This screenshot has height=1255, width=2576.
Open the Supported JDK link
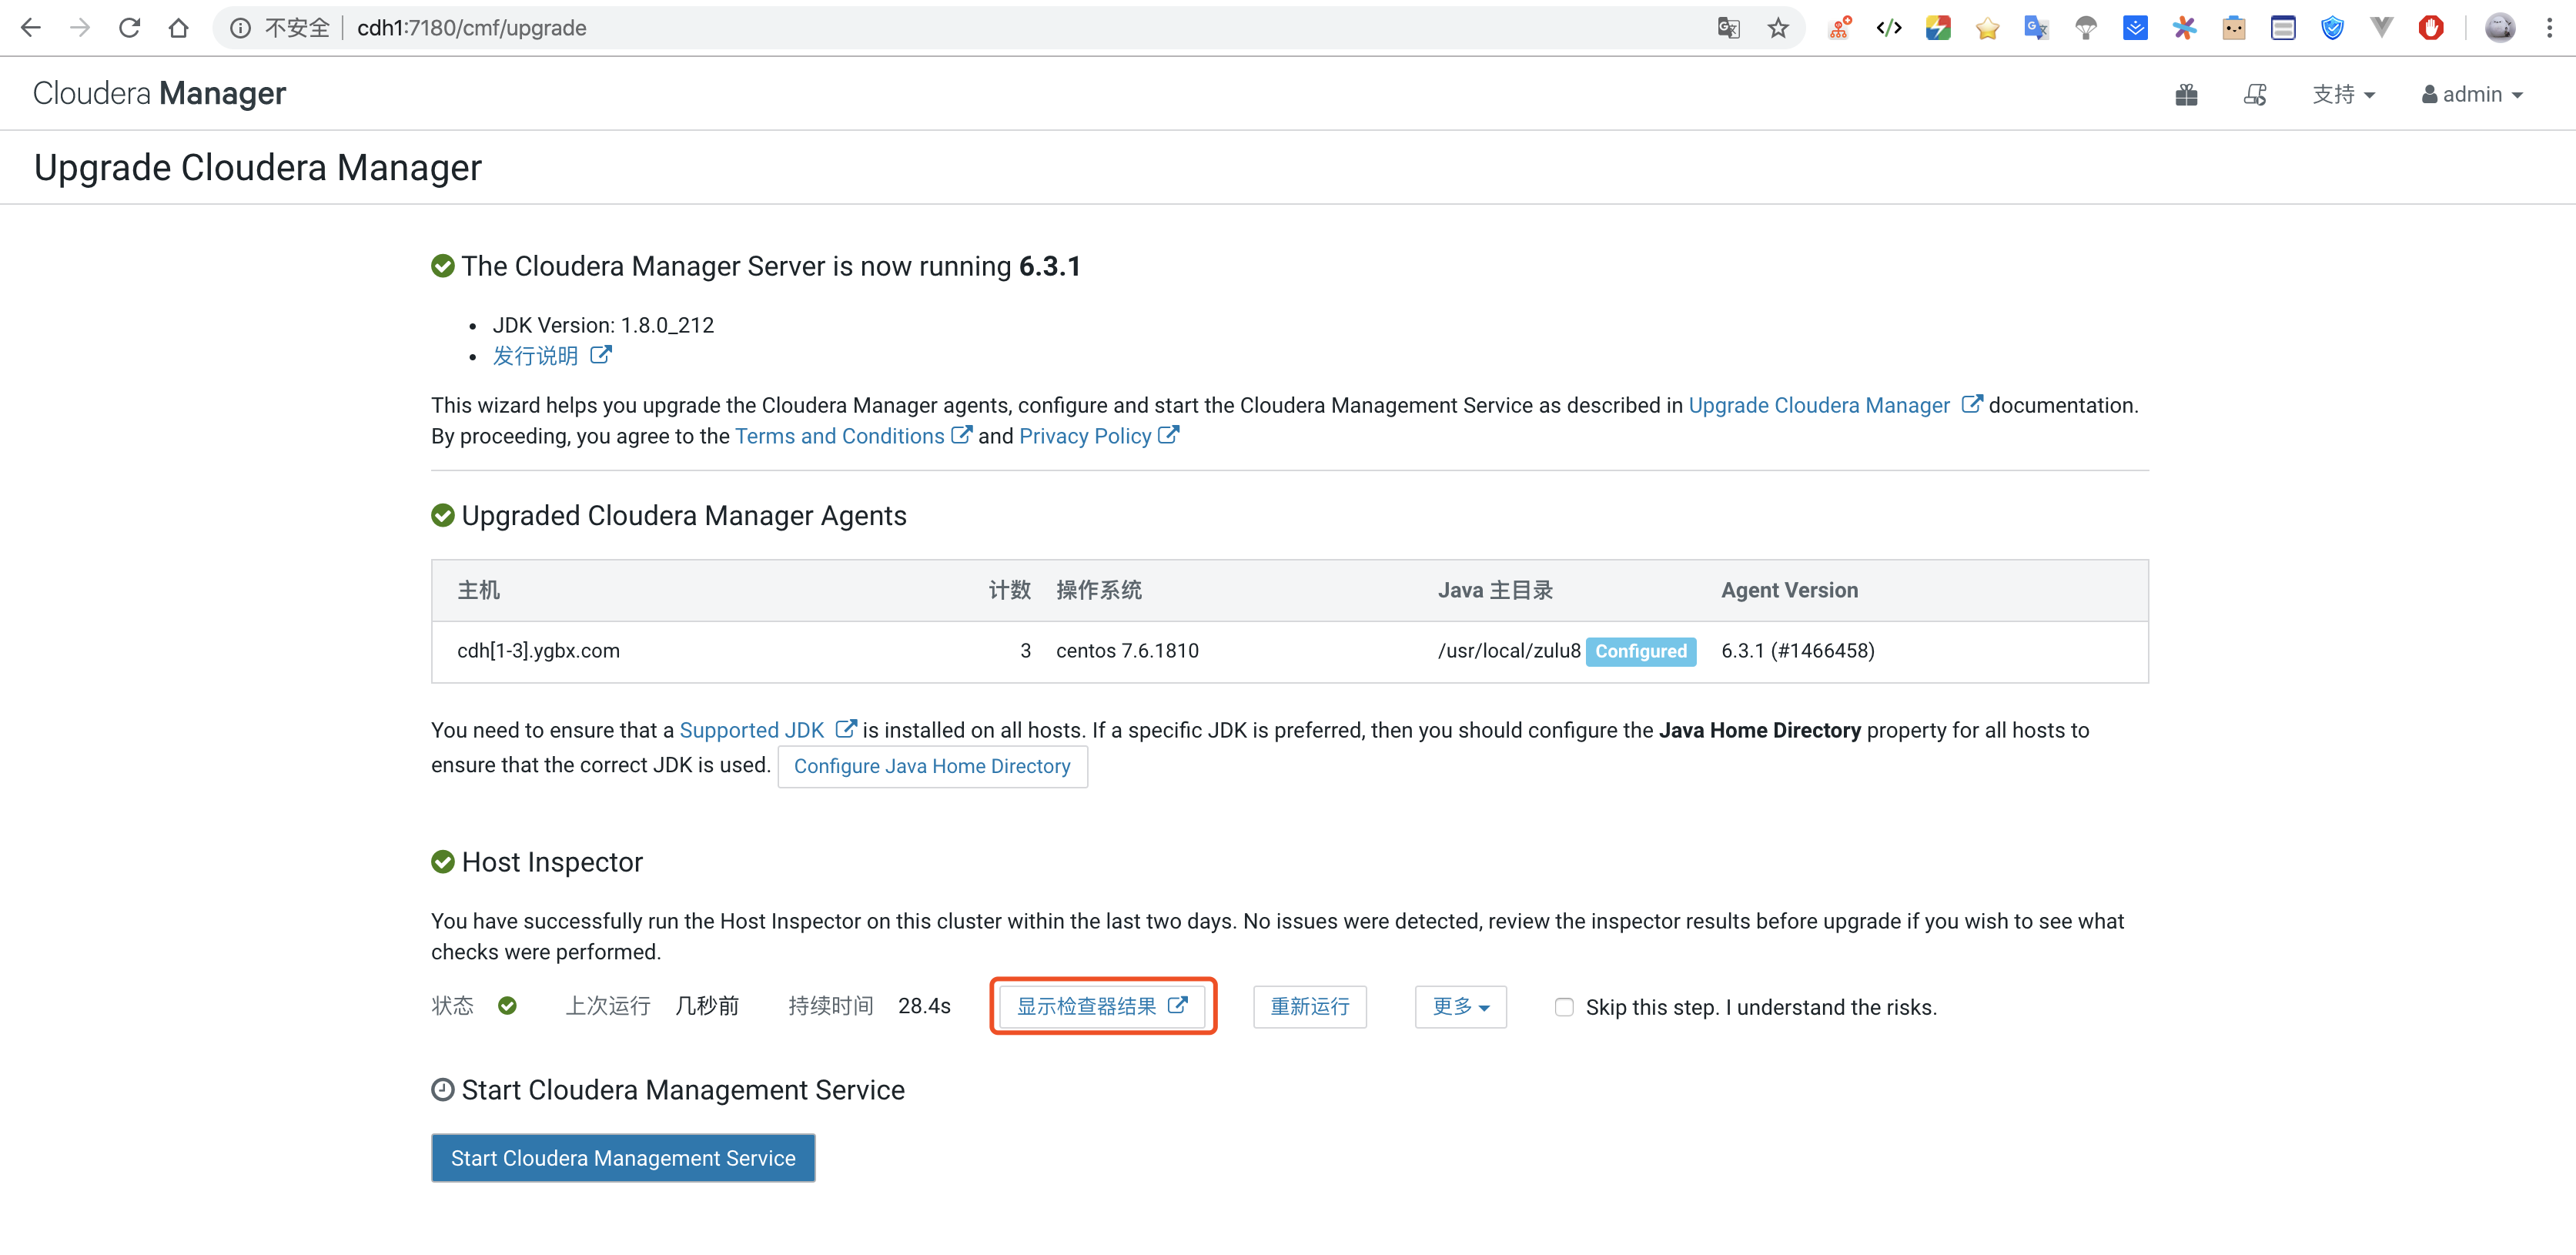(x=767, y=730)
